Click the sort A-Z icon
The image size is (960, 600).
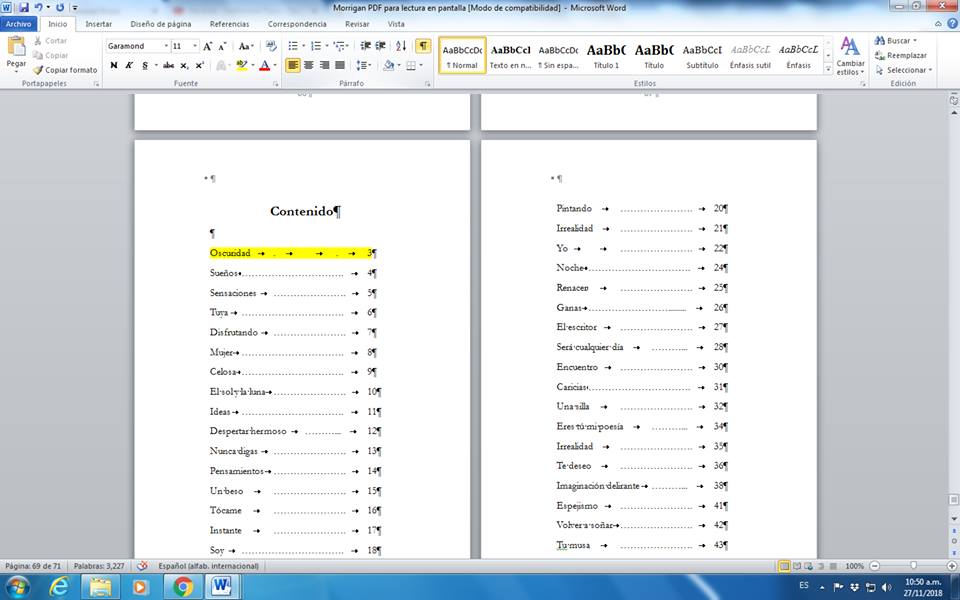(401, 46)
